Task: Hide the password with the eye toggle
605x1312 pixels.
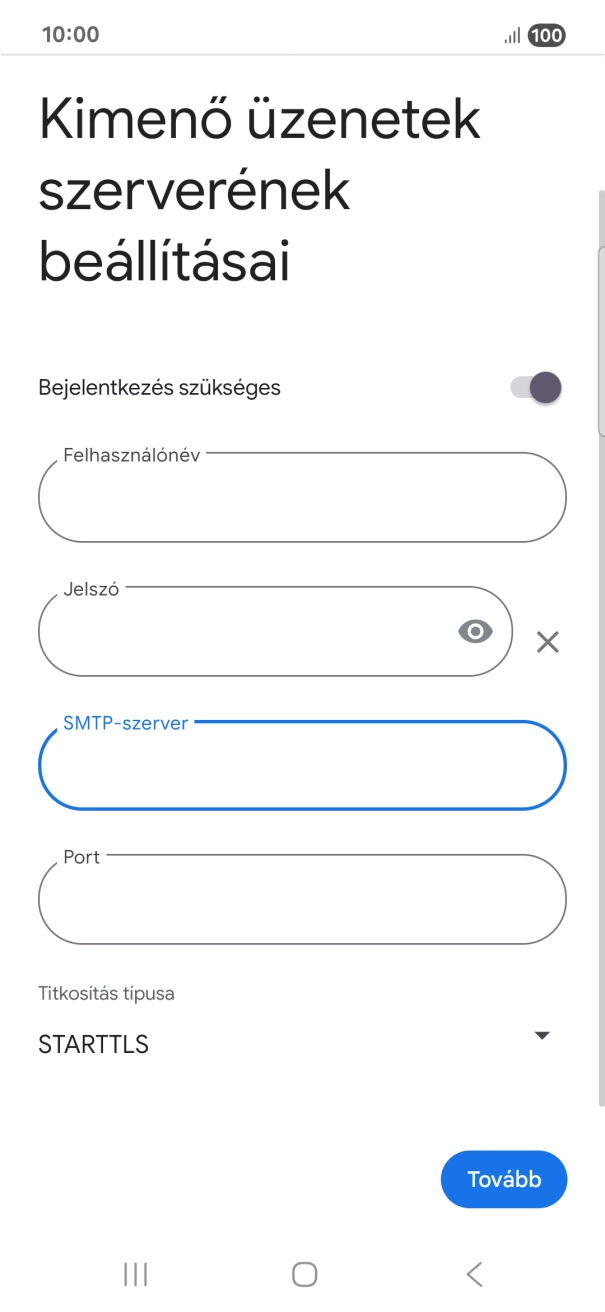Action: (476, 631)
